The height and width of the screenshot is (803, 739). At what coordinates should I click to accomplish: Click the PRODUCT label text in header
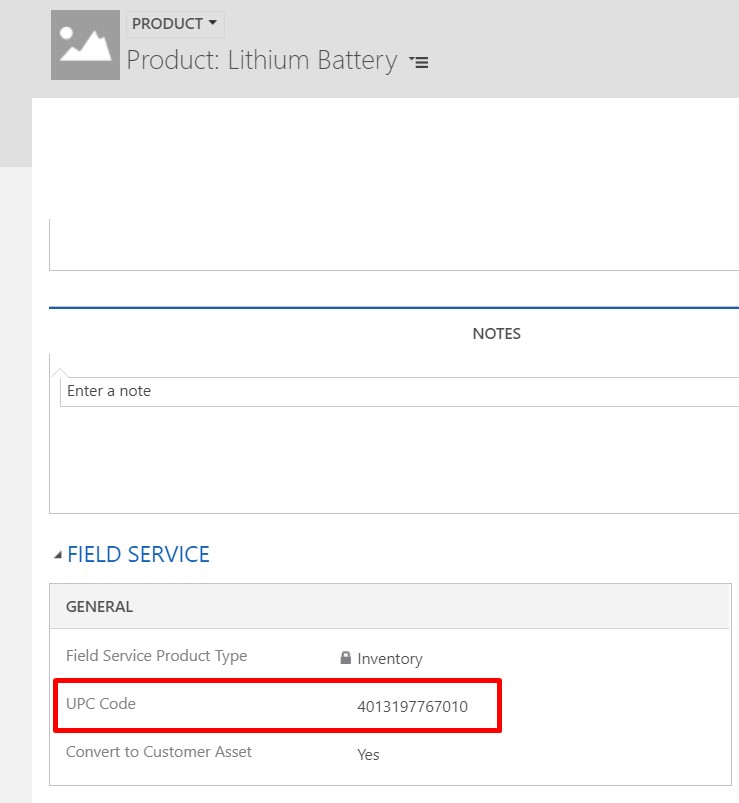167,24
